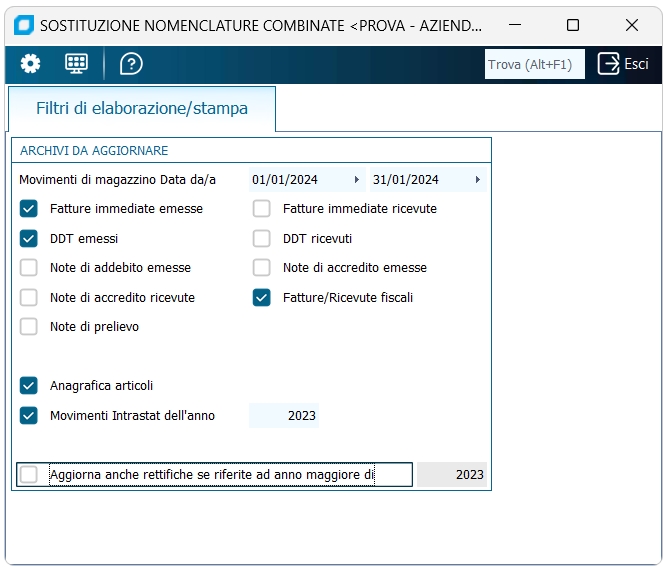Focus the Trova (Alt+F1) search field

point(534,64)
